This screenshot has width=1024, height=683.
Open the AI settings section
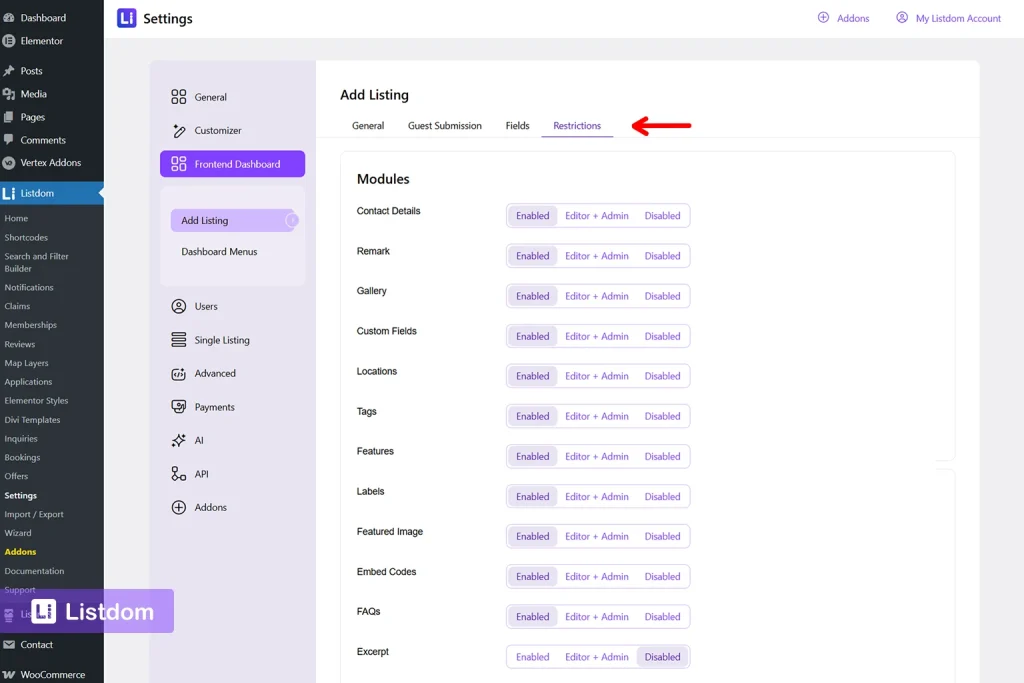[178, 440]
